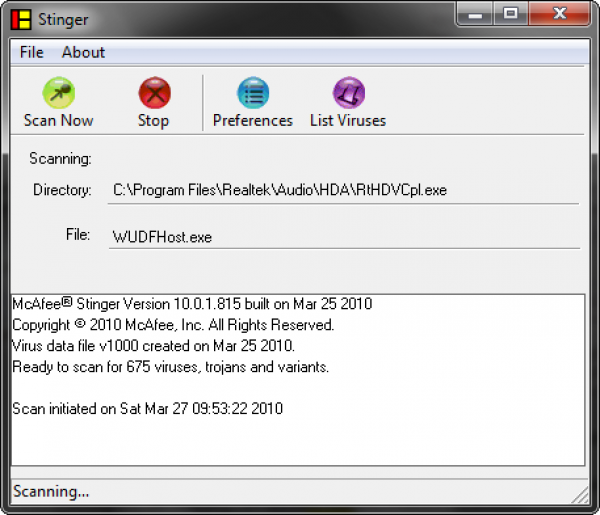
Task: Click the Stinger title text
Action: click(x=63, y=20)
